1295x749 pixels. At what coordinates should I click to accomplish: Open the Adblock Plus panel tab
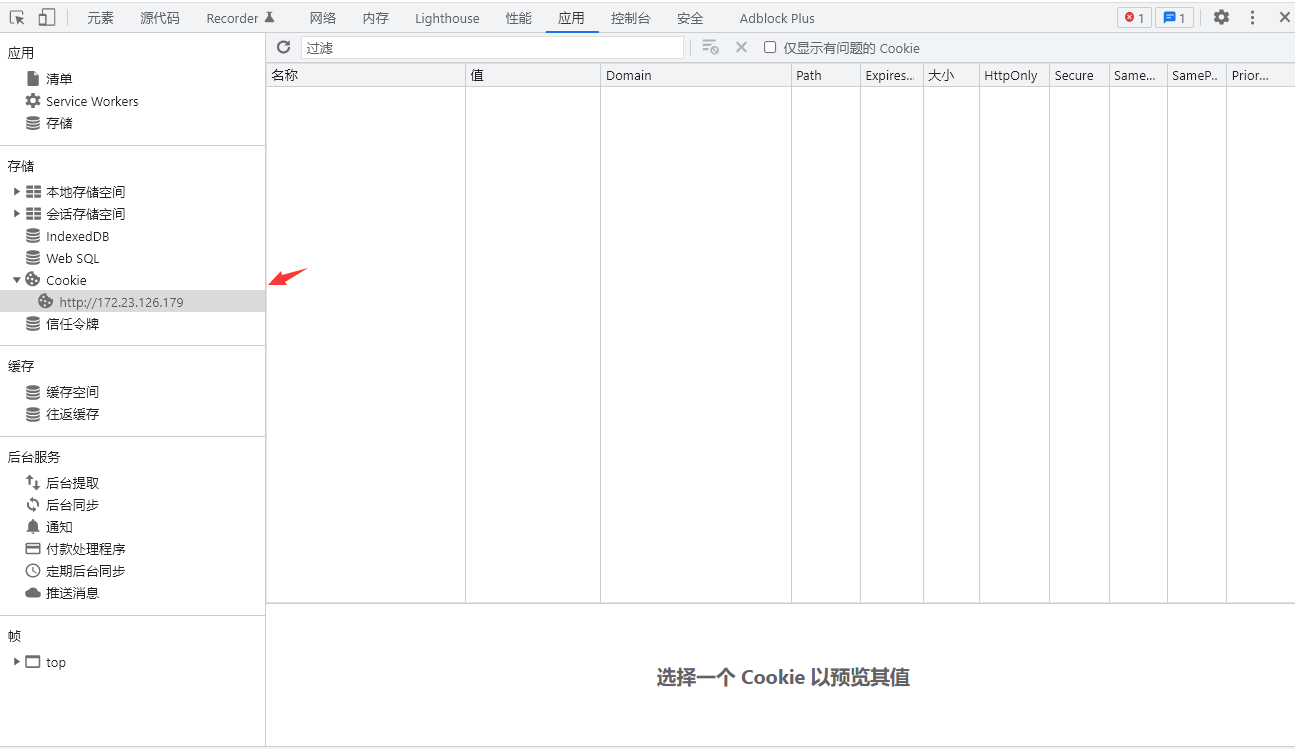click(x=777, y=17)
